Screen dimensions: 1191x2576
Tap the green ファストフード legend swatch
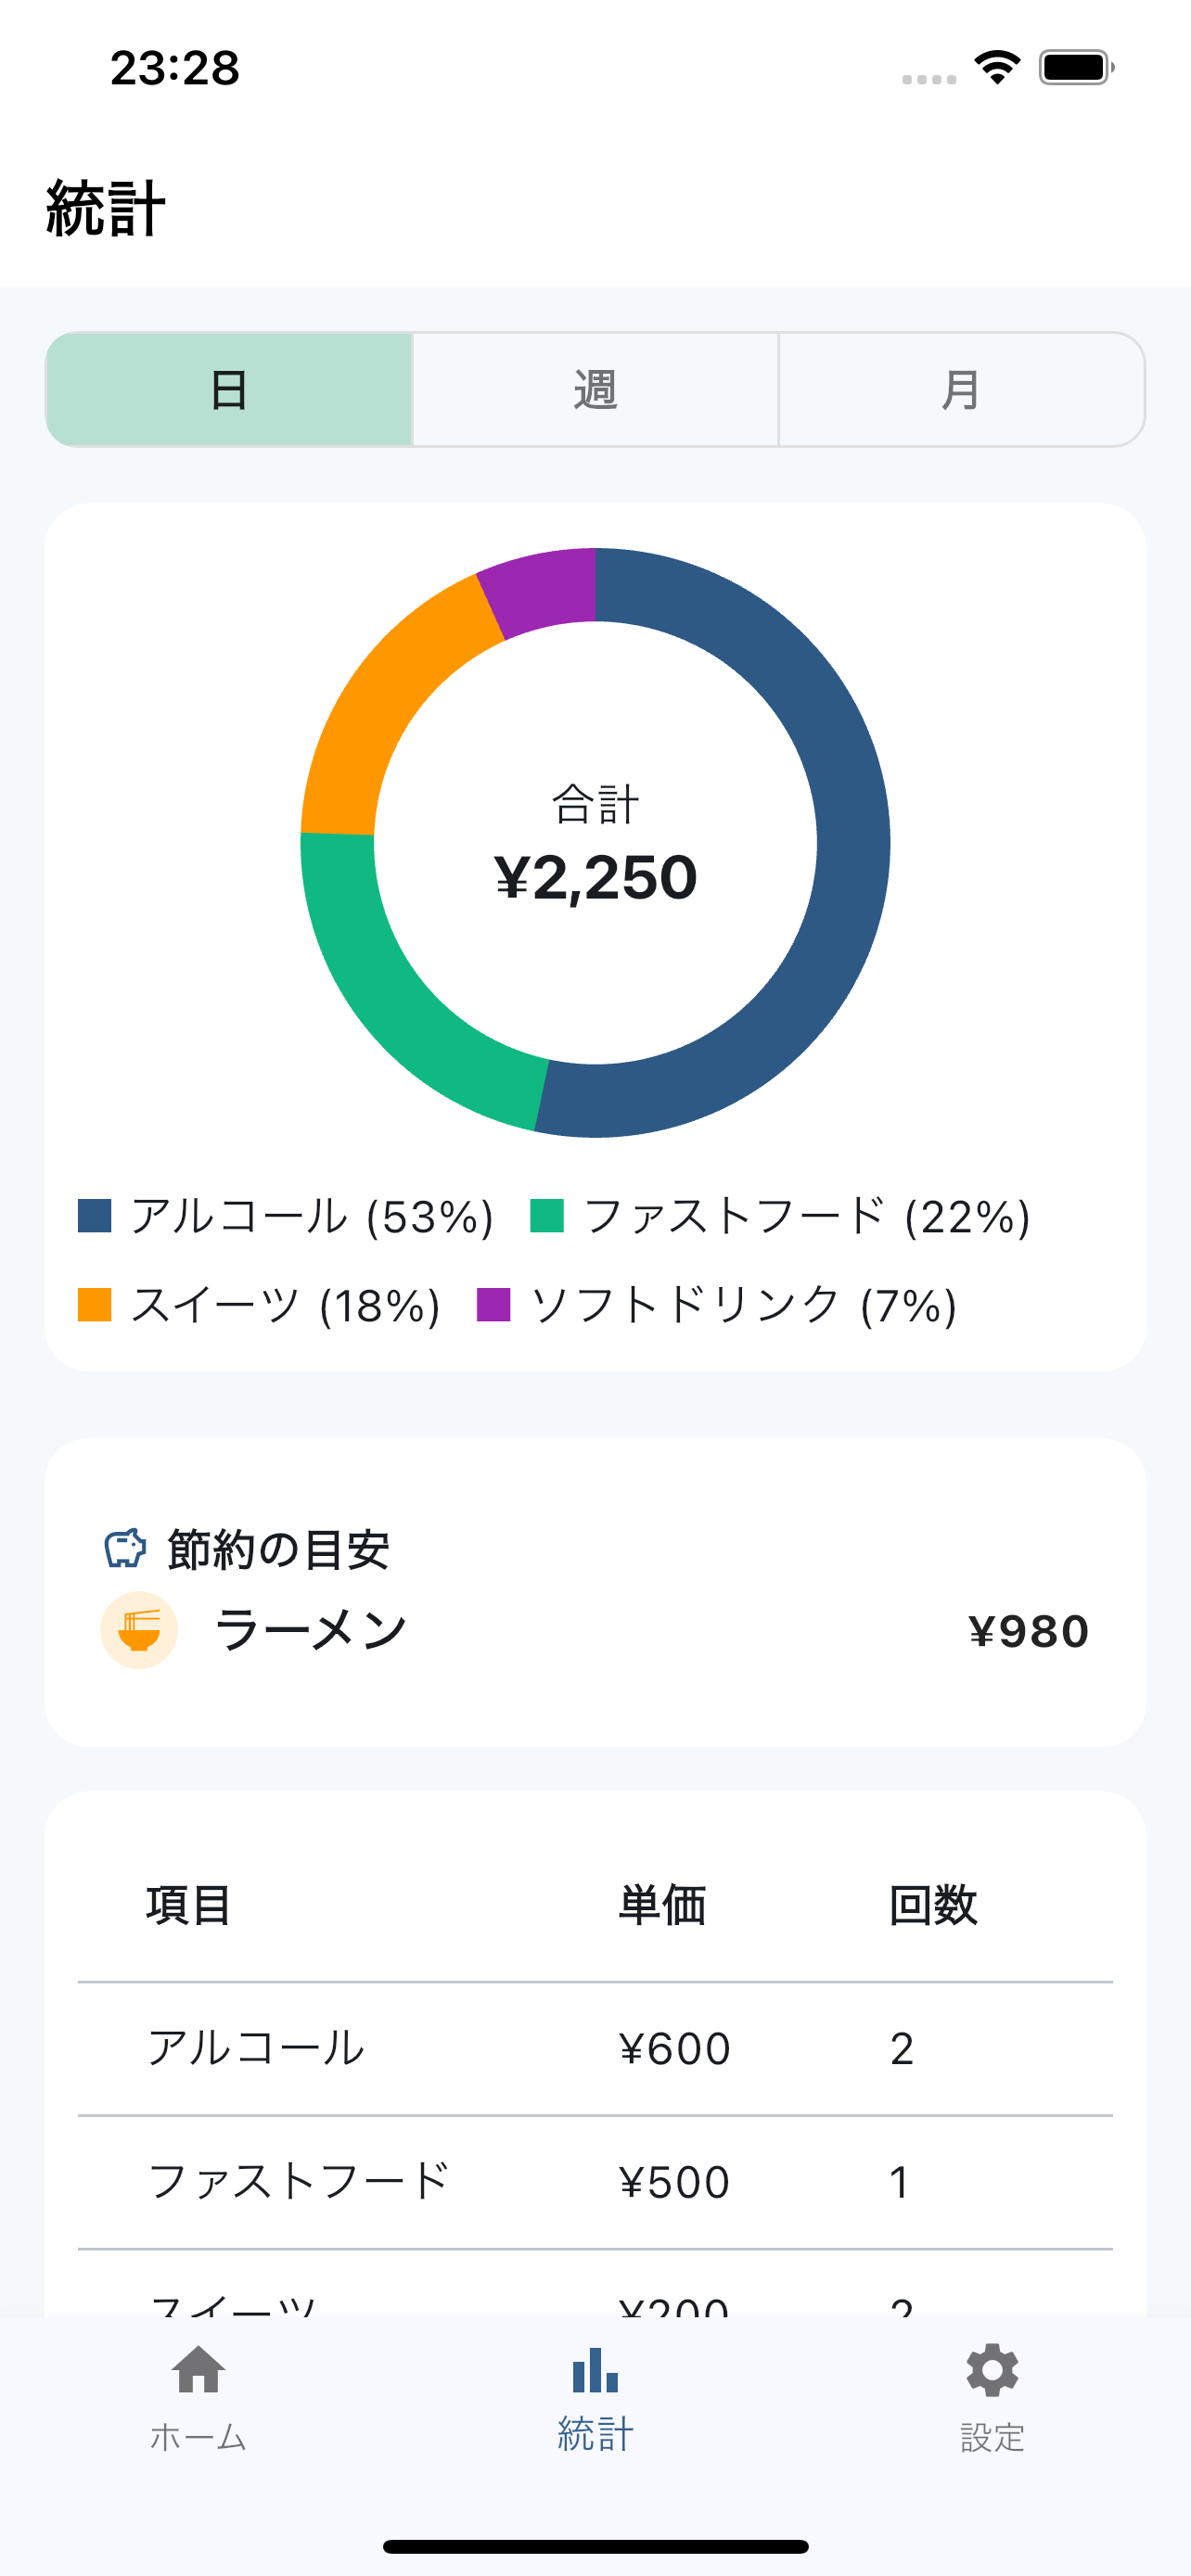[x=547, y=1216]
